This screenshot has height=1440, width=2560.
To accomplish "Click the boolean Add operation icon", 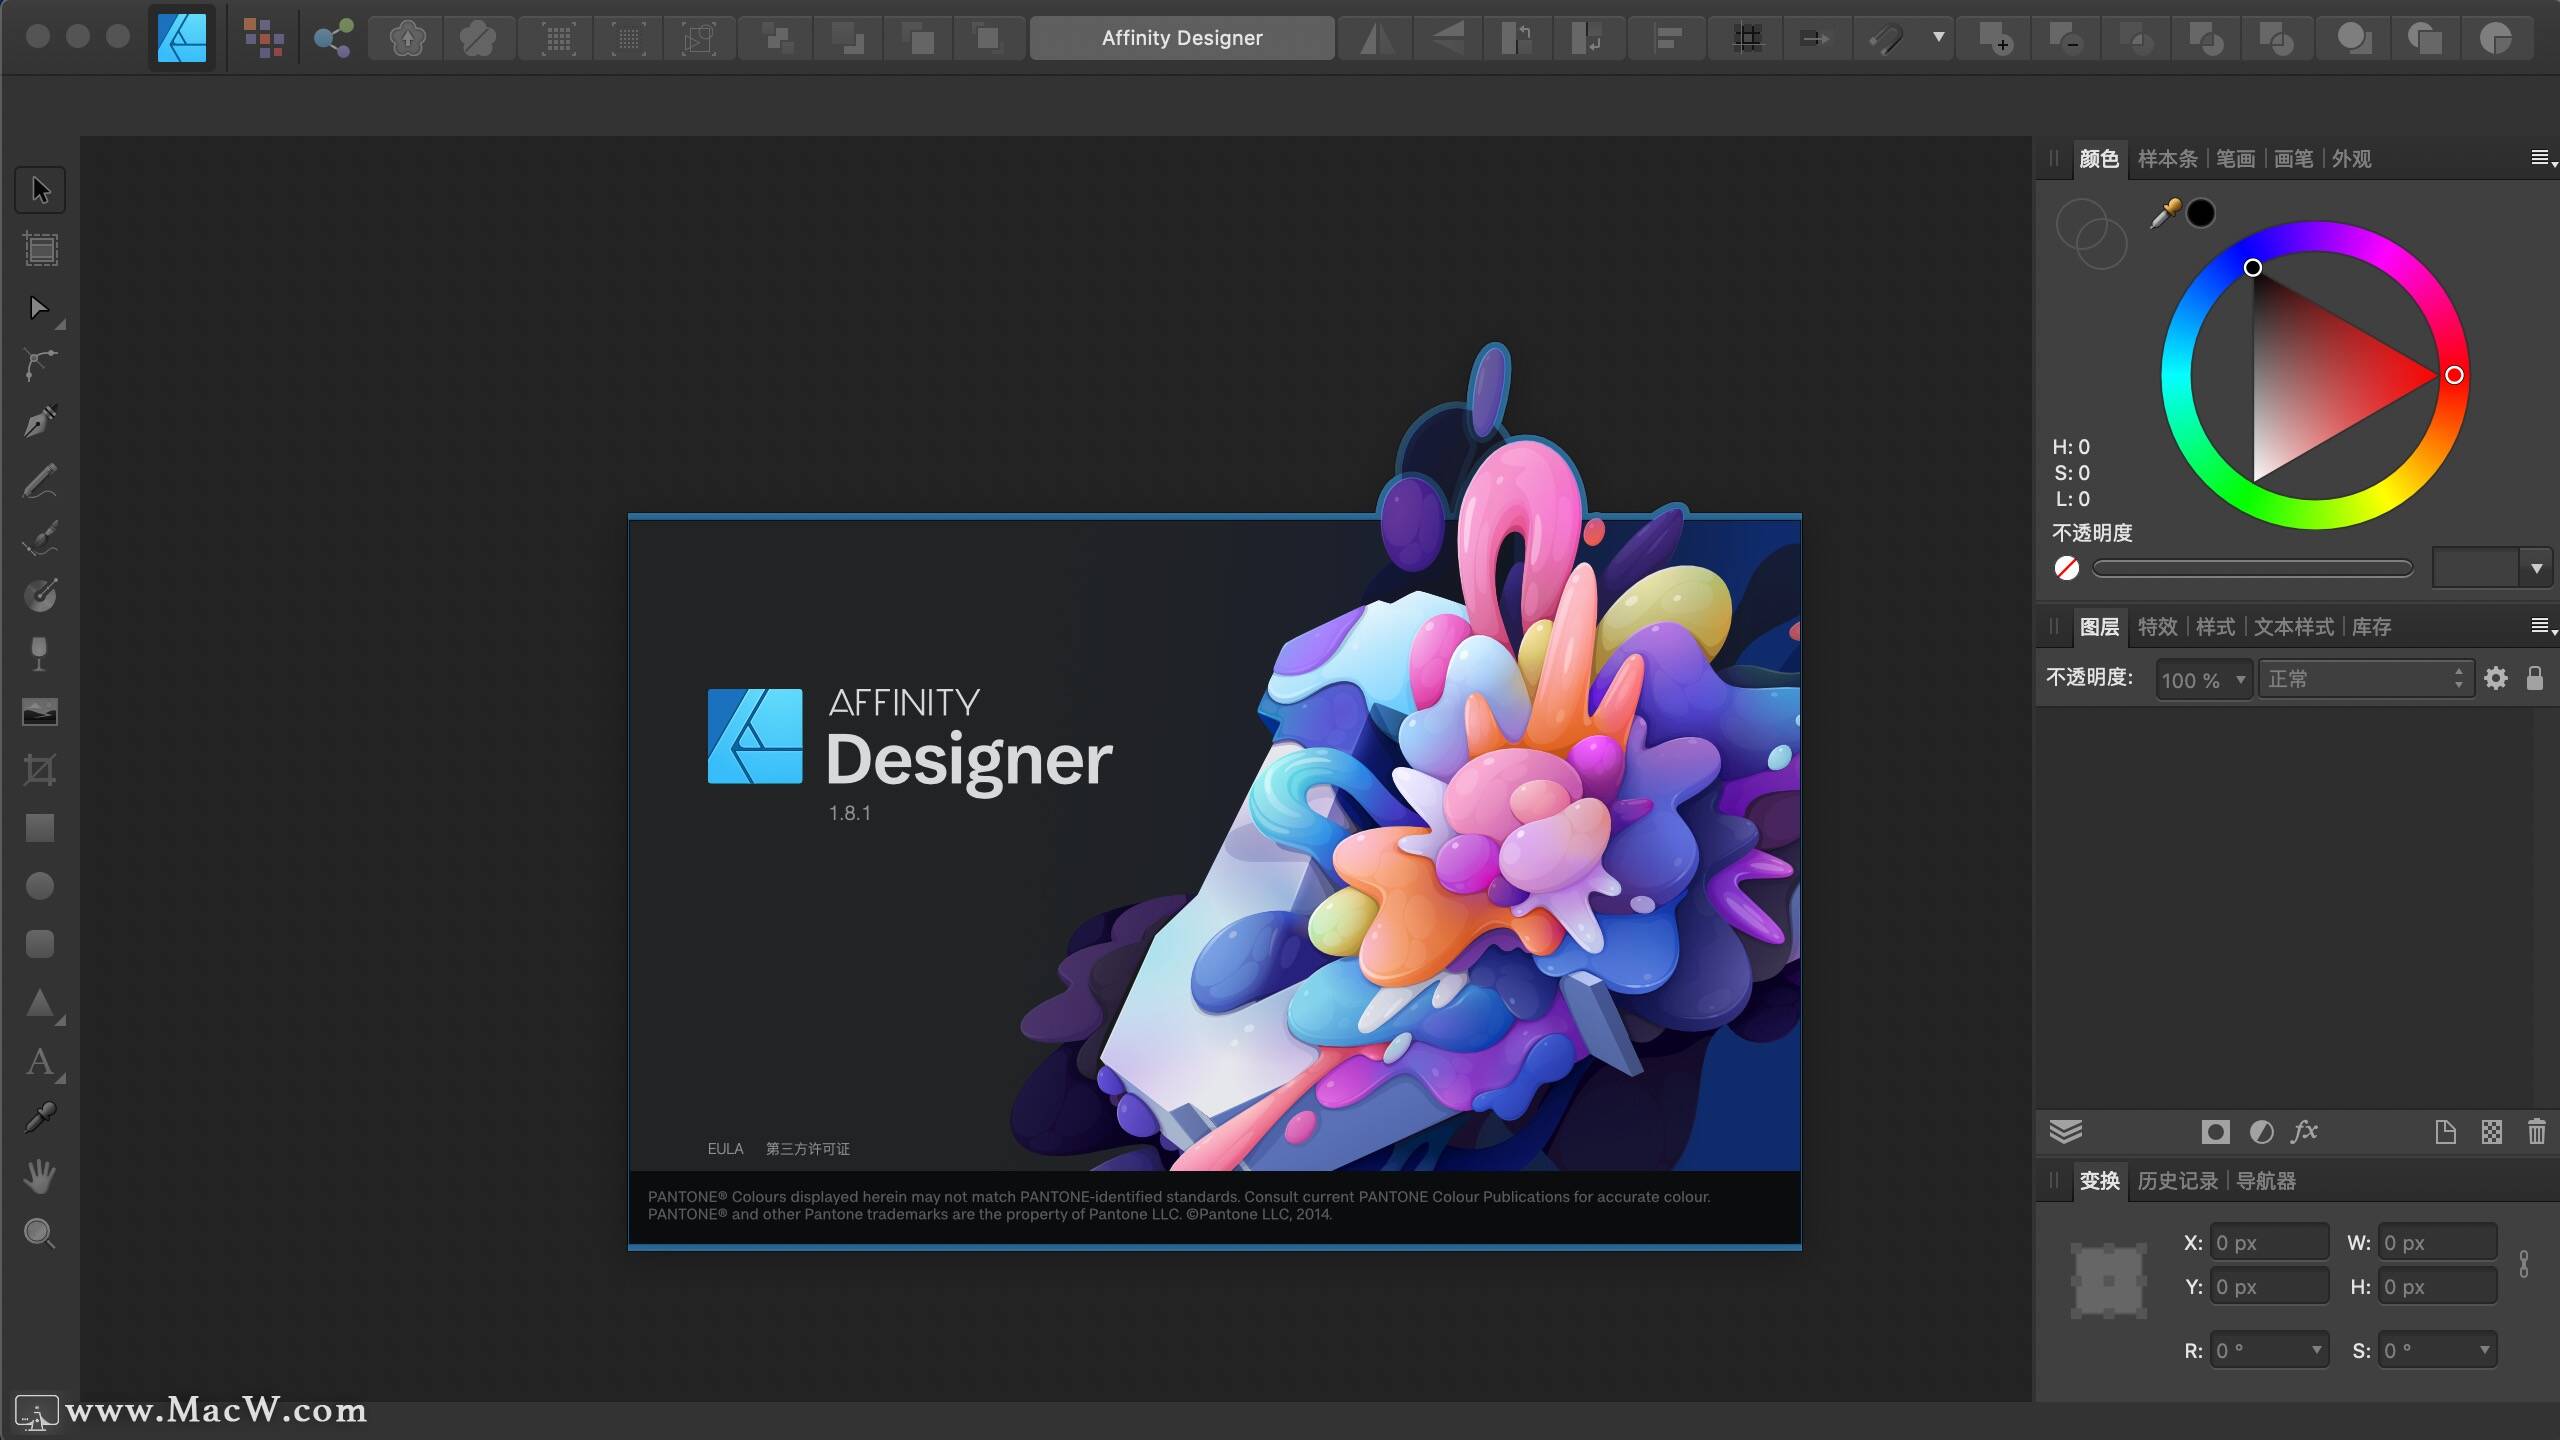I will pyautogui.click(x=1995, y=38).
